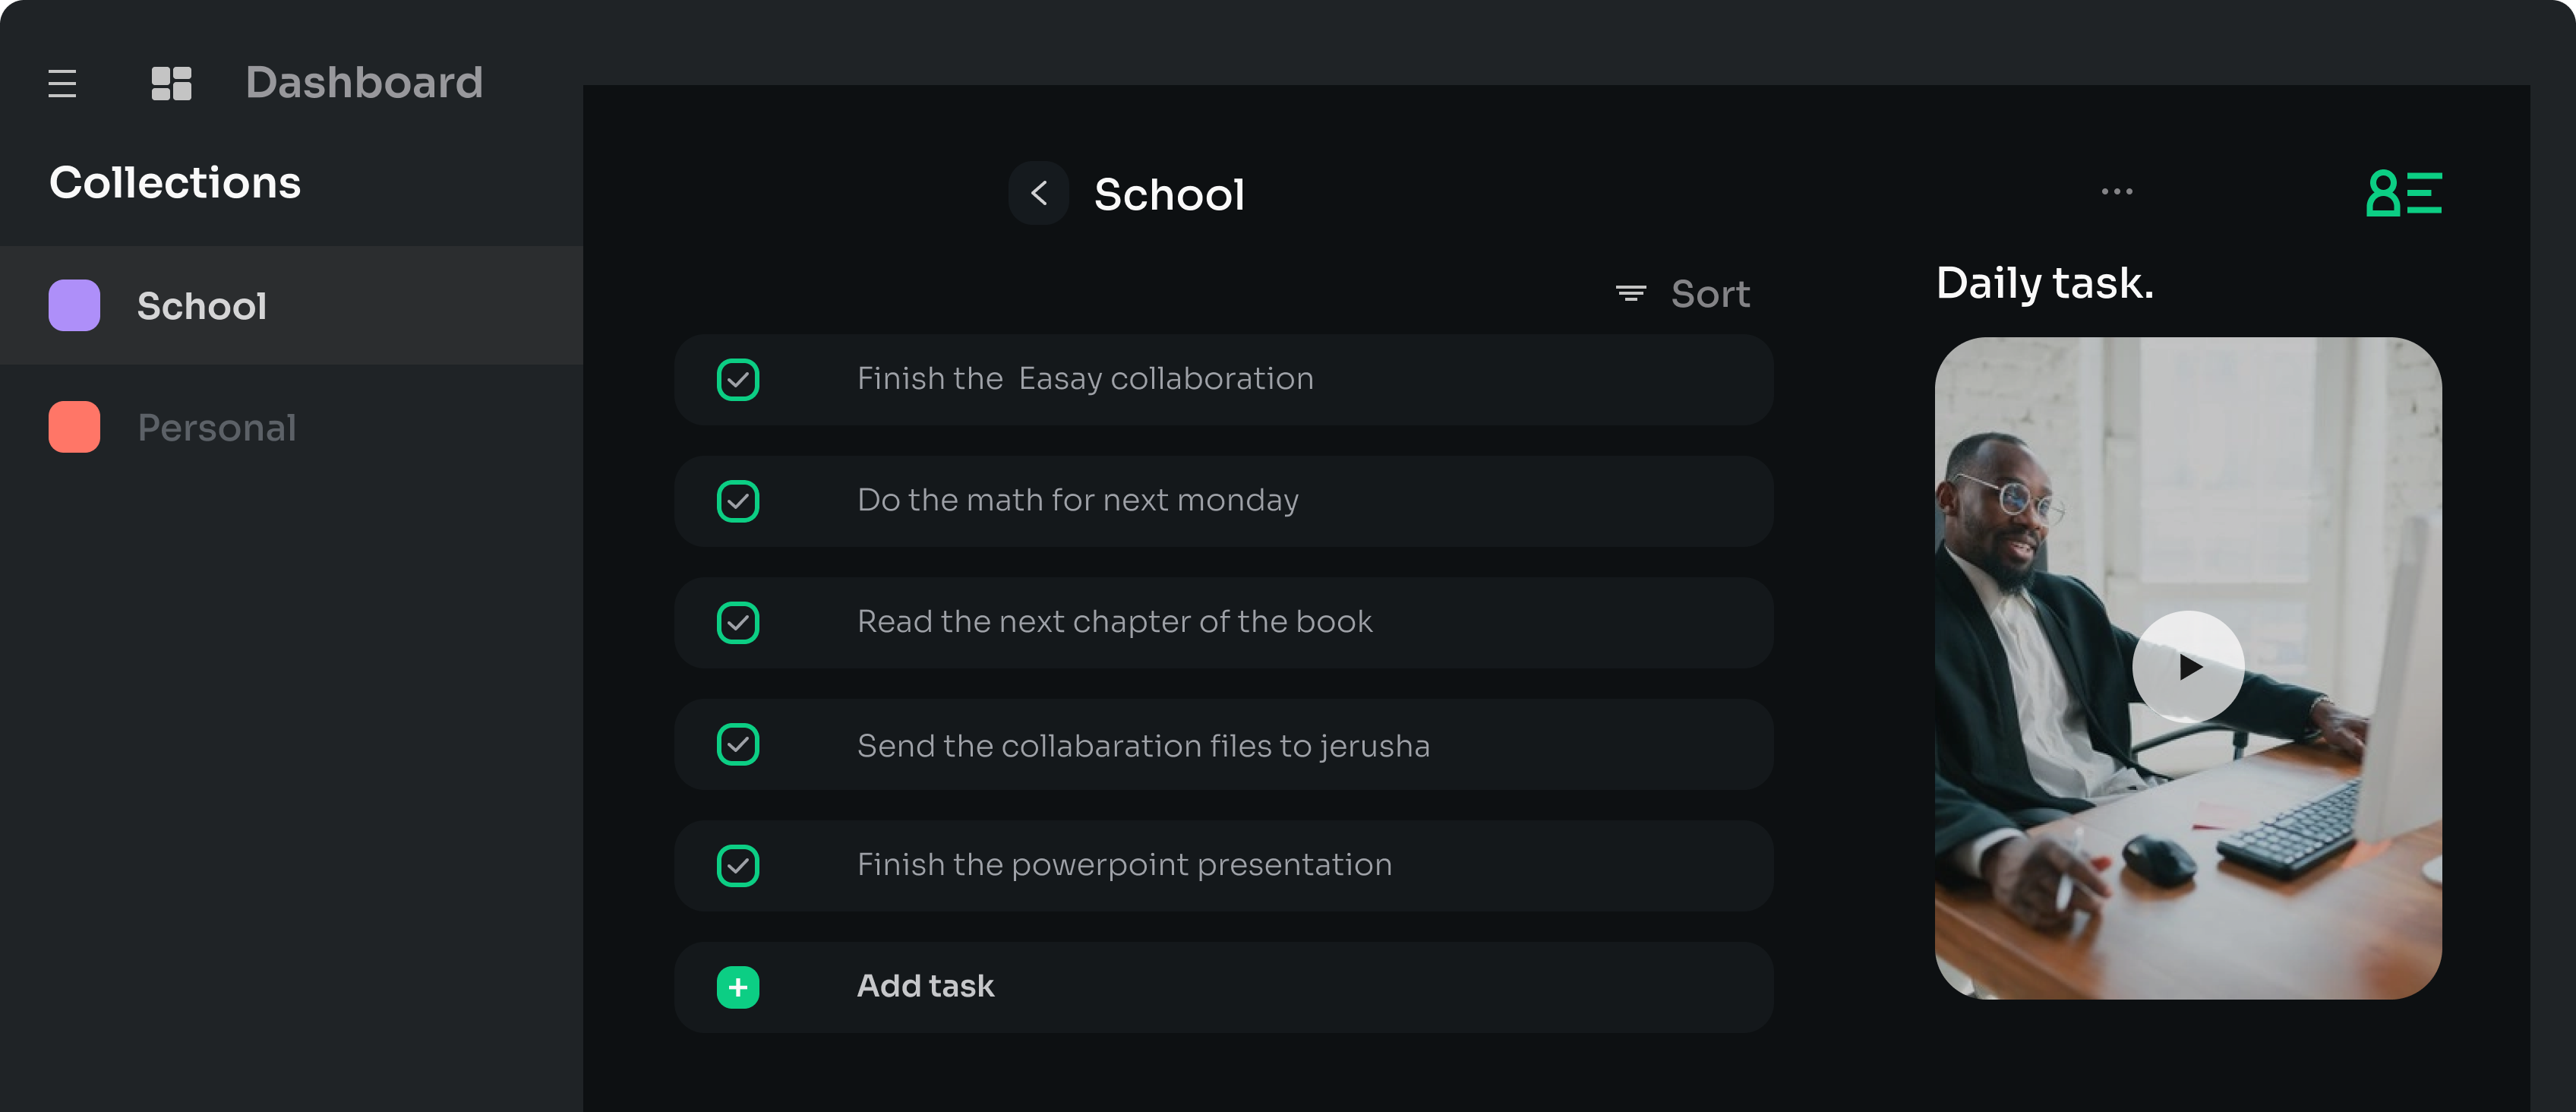
Task: Play the Daily task video
Action: coord(2189,666)
